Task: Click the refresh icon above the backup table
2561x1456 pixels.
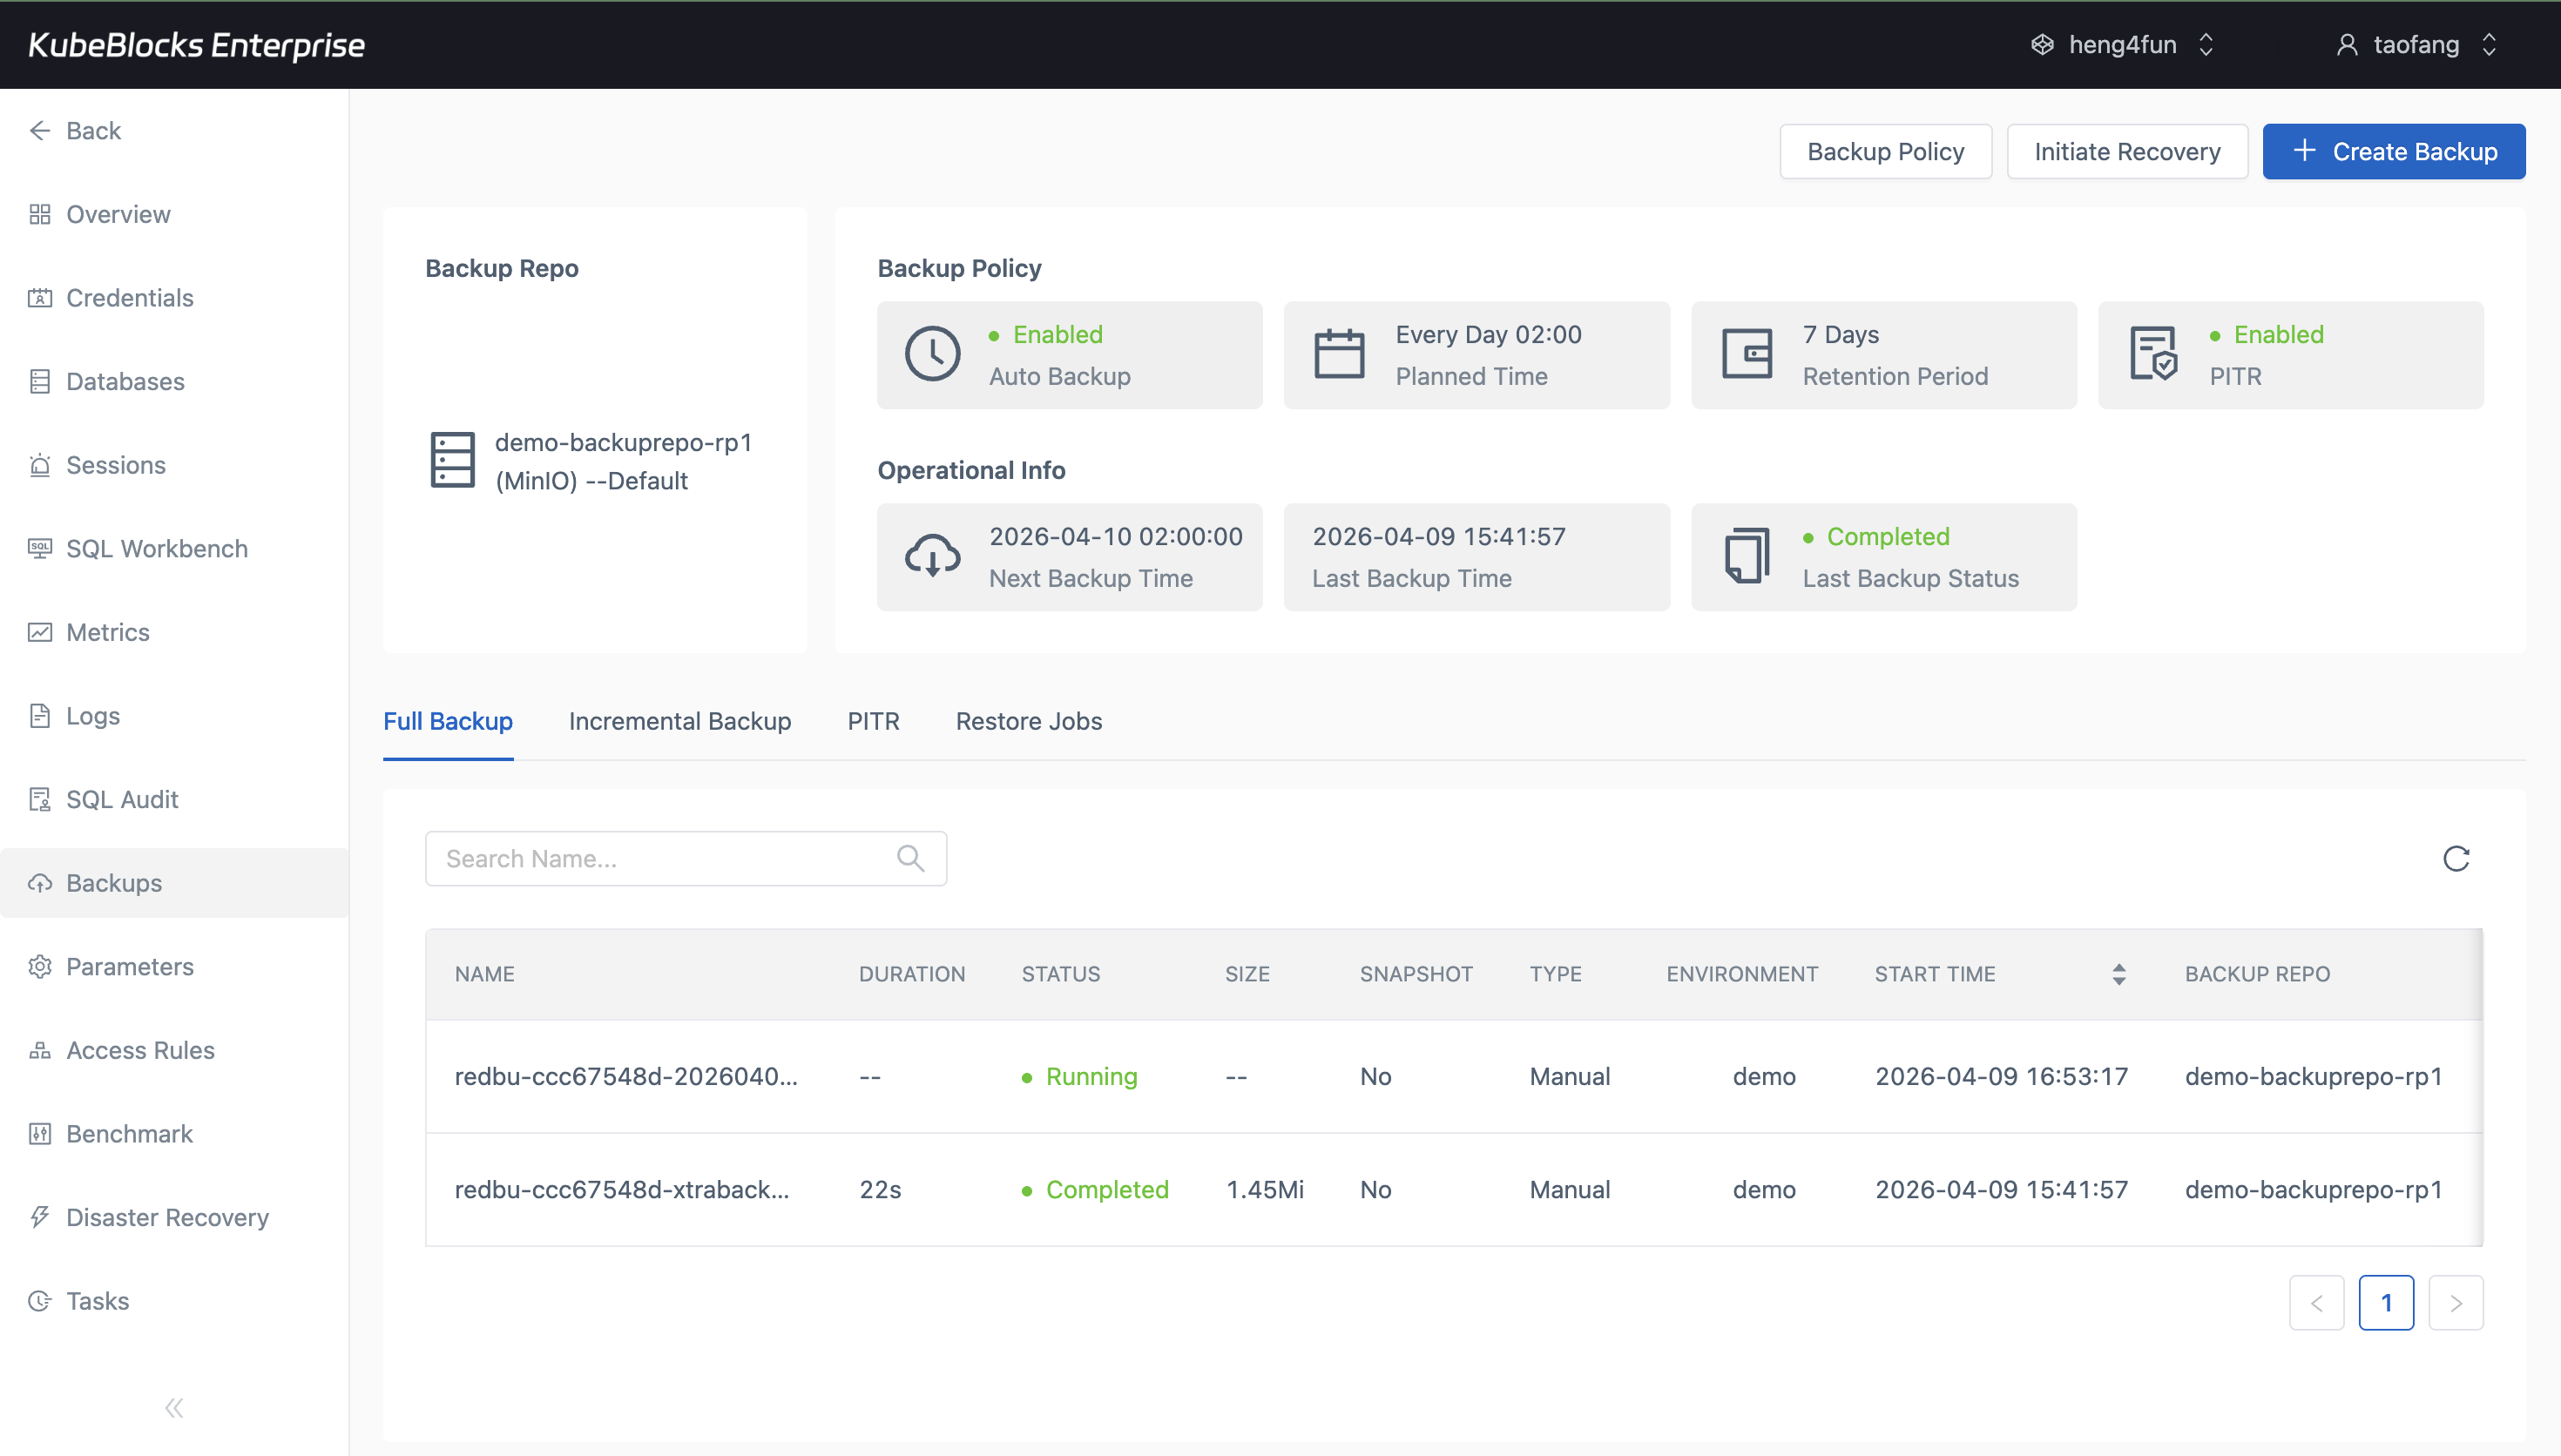Action: (2456, 858)
